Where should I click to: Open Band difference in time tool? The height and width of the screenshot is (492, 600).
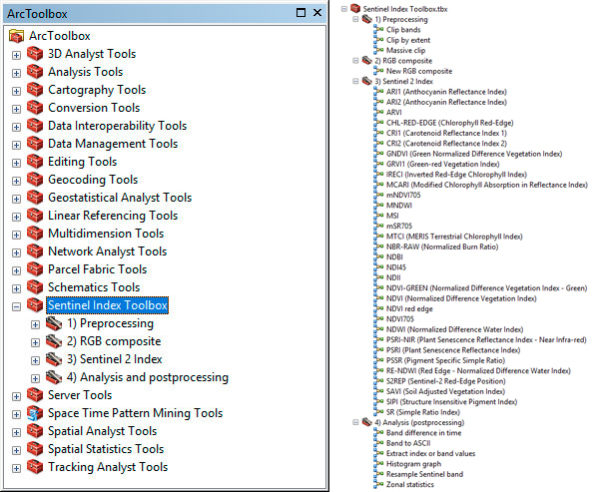[x=424, y=432]
